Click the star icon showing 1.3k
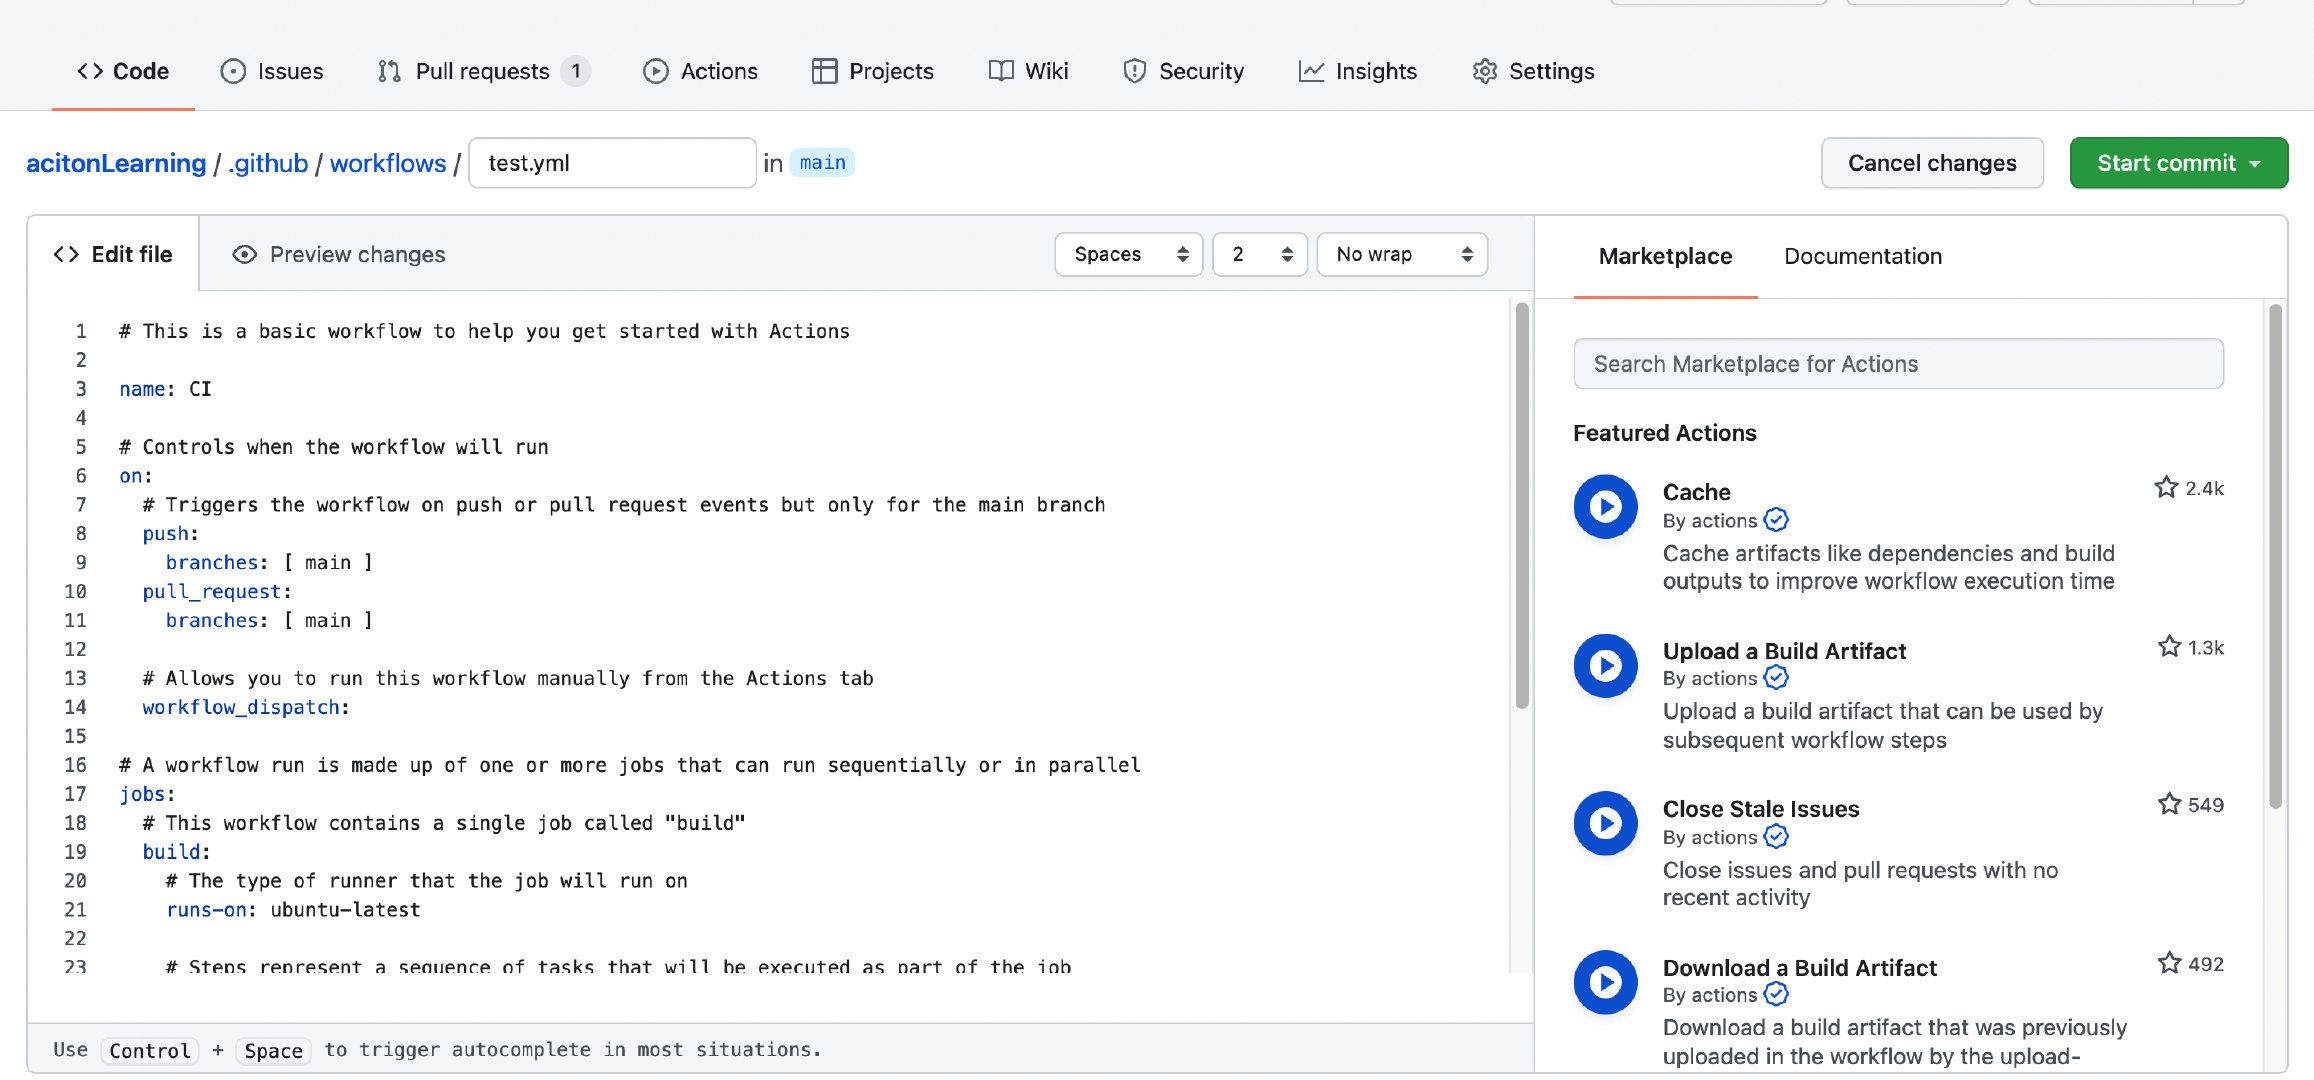 tap(2169, 647)
